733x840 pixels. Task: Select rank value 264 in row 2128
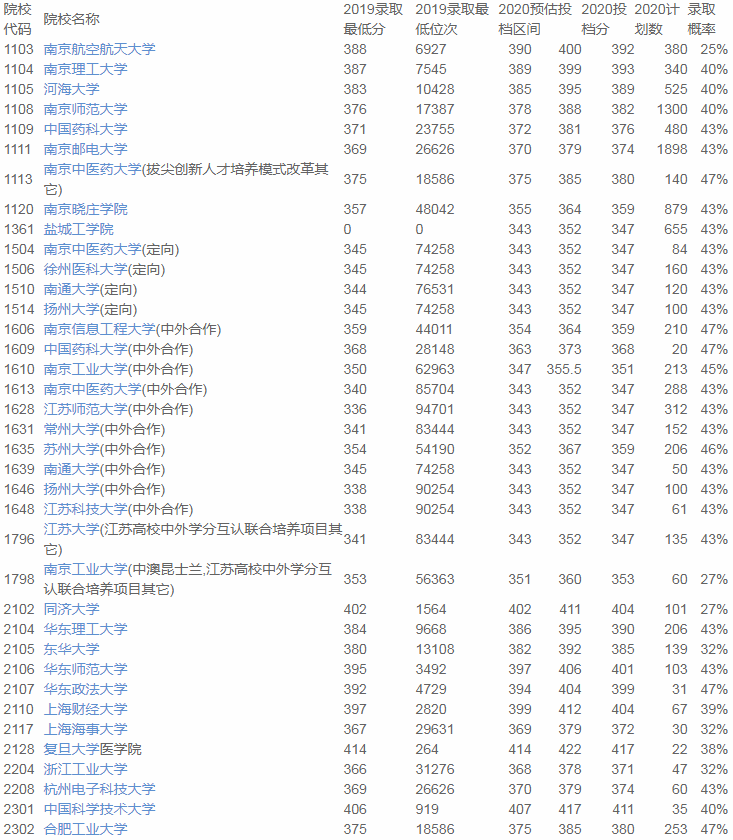(427, 749)
